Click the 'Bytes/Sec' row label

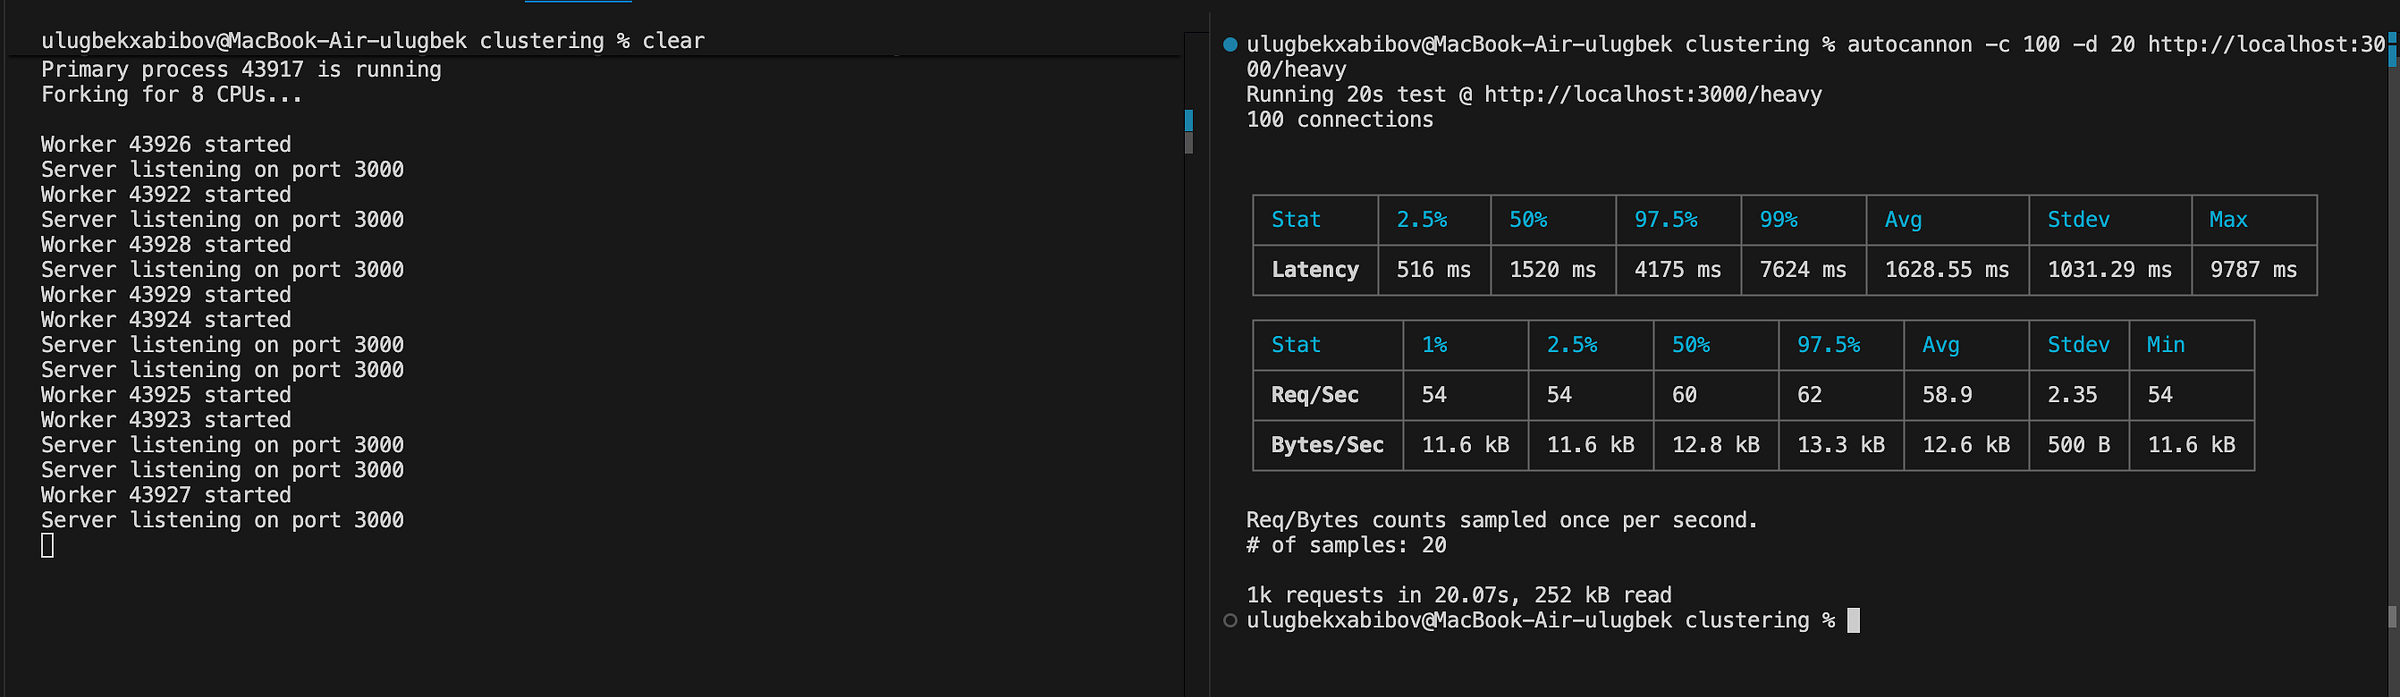click(x=1328, y=445)
